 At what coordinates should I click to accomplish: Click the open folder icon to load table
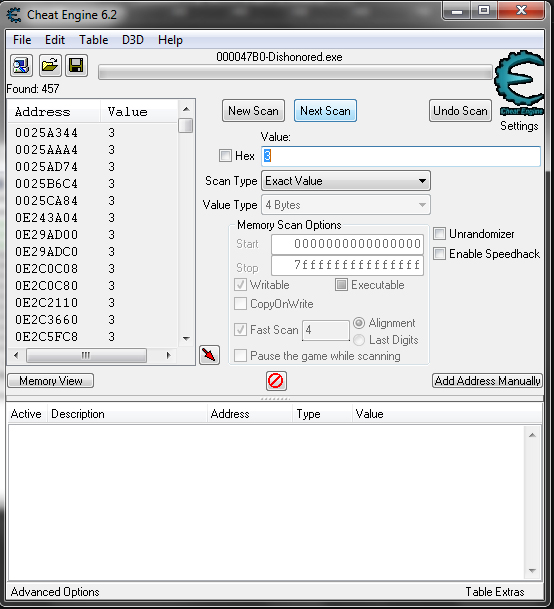tap(50, 65)
